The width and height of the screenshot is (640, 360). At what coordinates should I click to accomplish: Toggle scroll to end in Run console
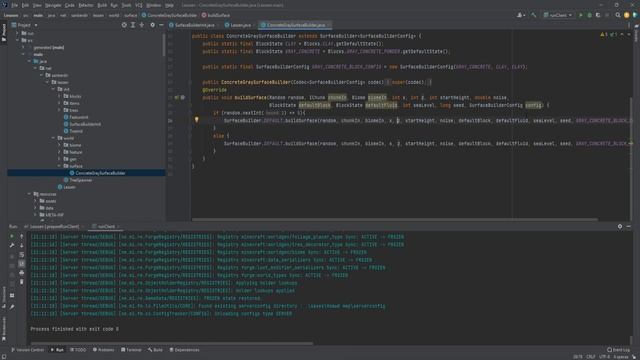pos(22,264)
